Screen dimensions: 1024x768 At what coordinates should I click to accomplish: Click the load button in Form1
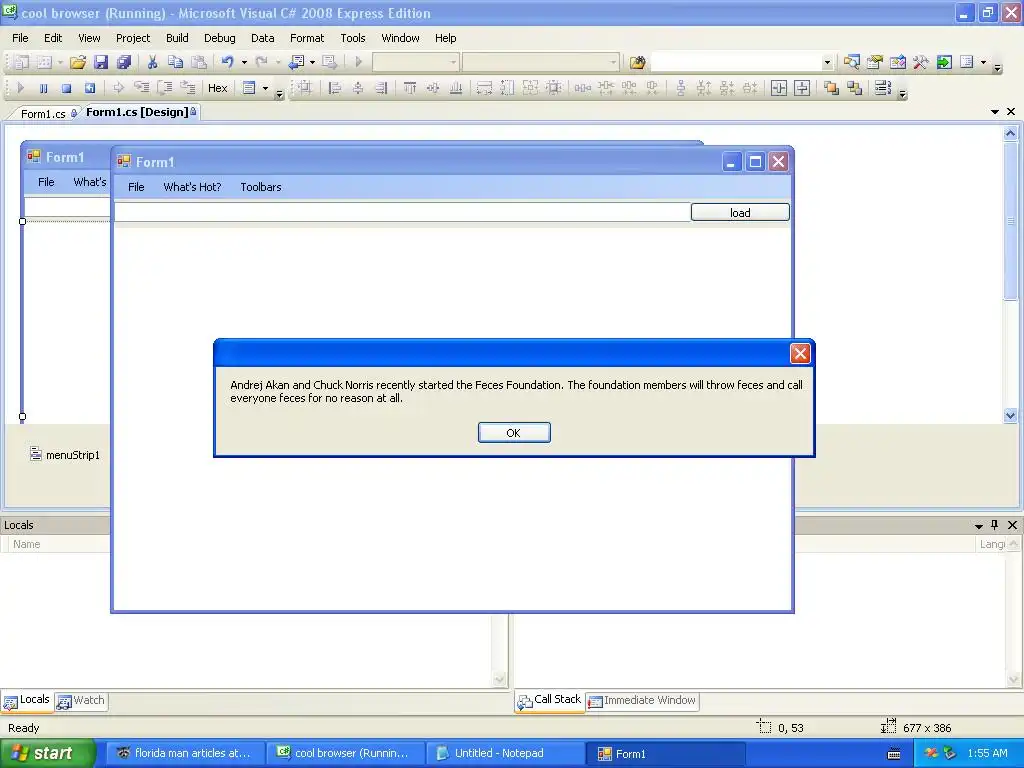click(740, 212)
